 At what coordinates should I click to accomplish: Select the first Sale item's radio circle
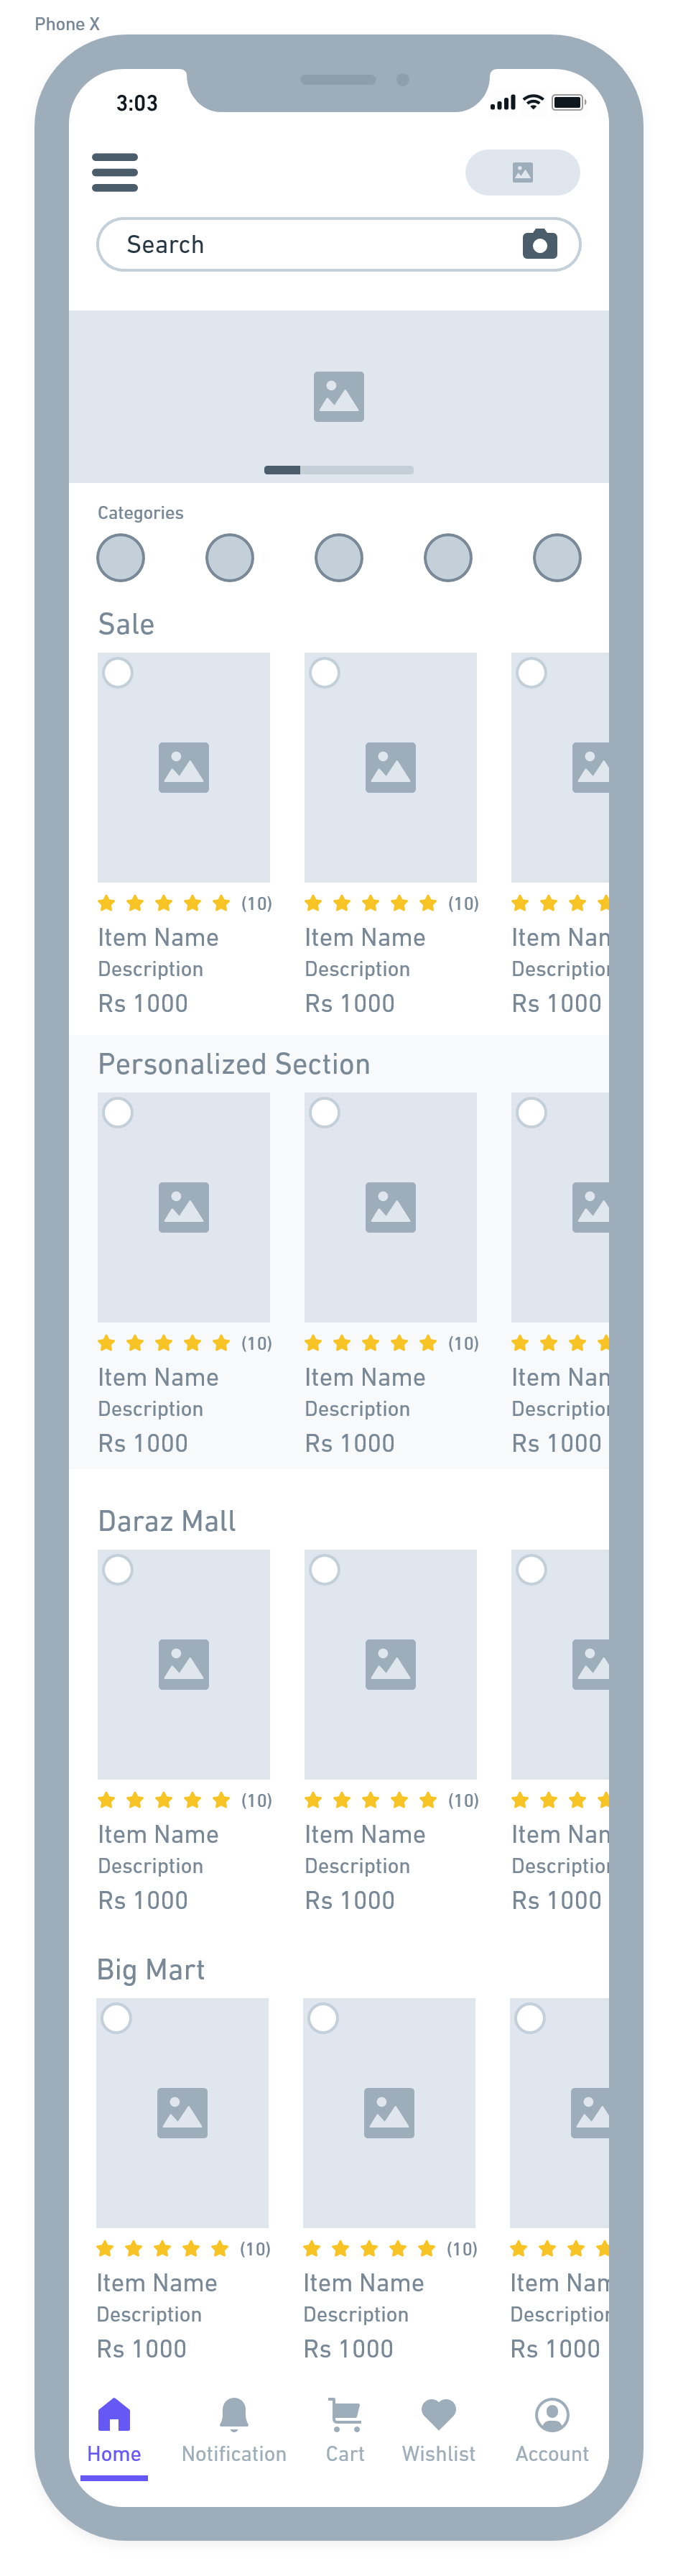pos(118,673)
